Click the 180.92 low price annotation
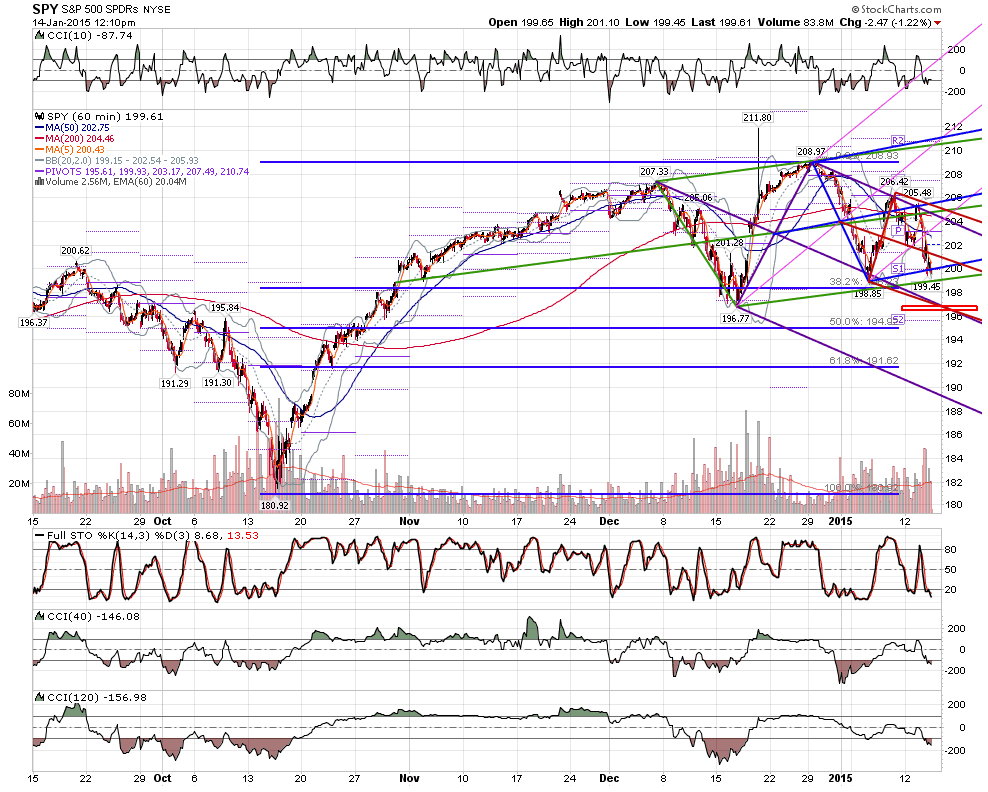988x792 pixels. click(274, 505)
